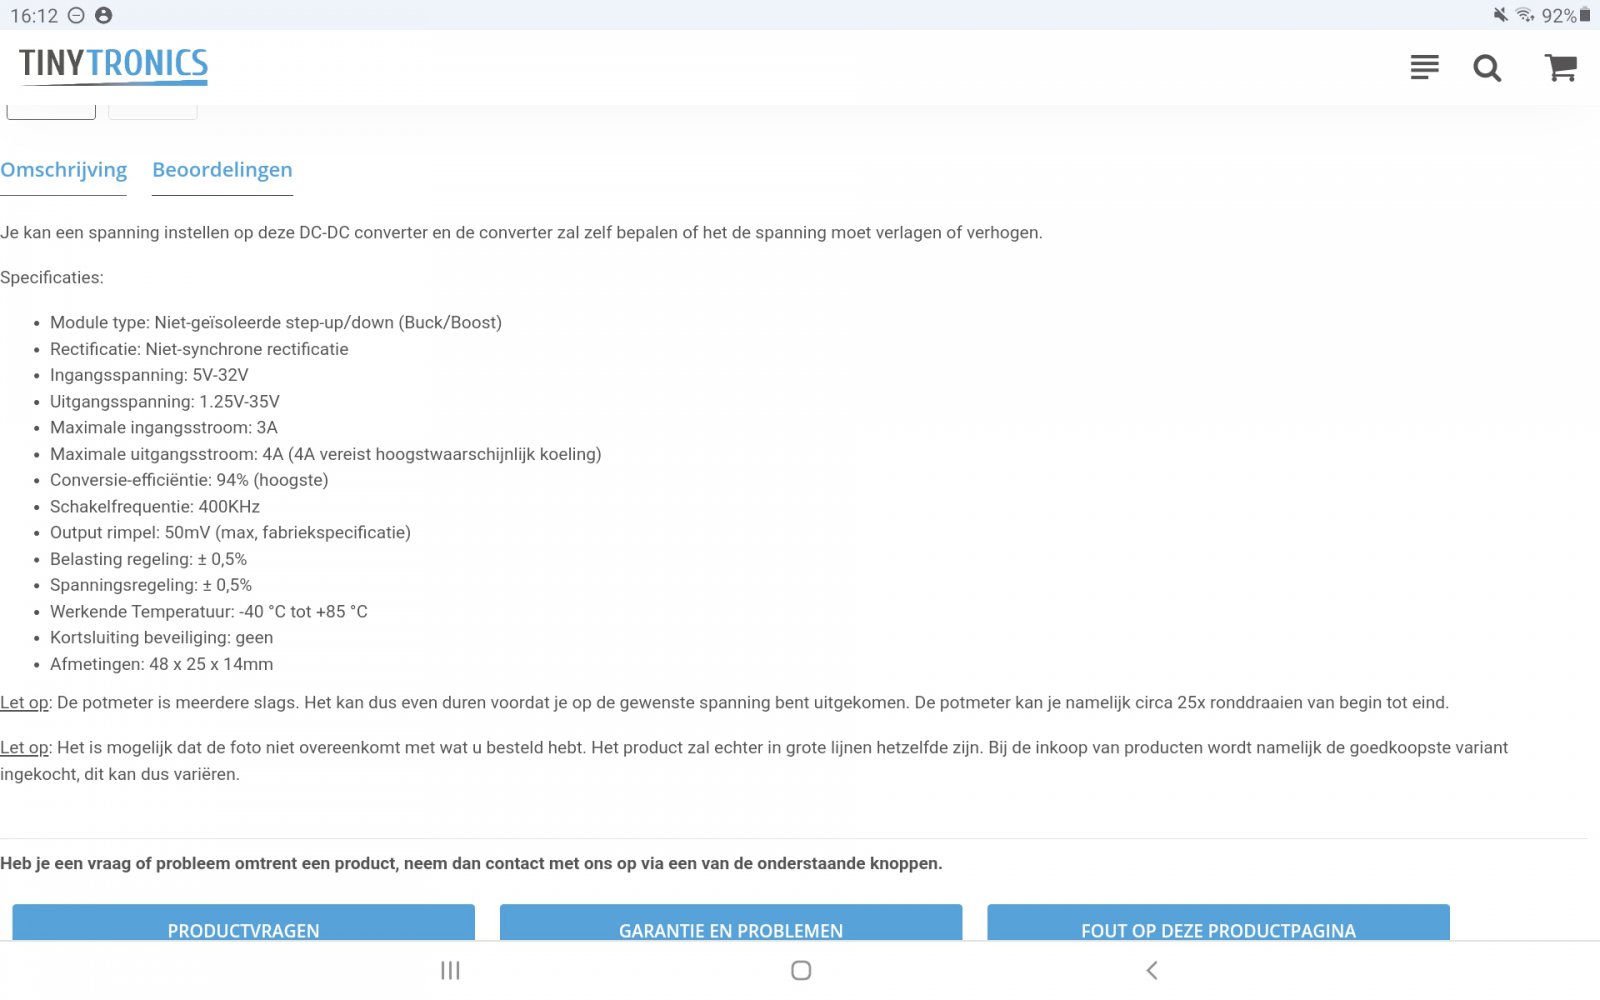The height and width of the screenshot is (1000, 1600).
Task: Switch to the Omschrijving tab
Action: 64,170
